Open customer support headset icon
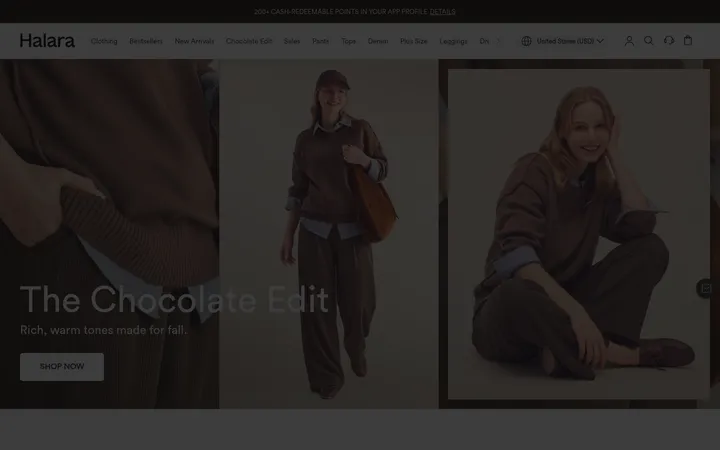Screen dimensions: 720x450 click(x=669, y=40)
